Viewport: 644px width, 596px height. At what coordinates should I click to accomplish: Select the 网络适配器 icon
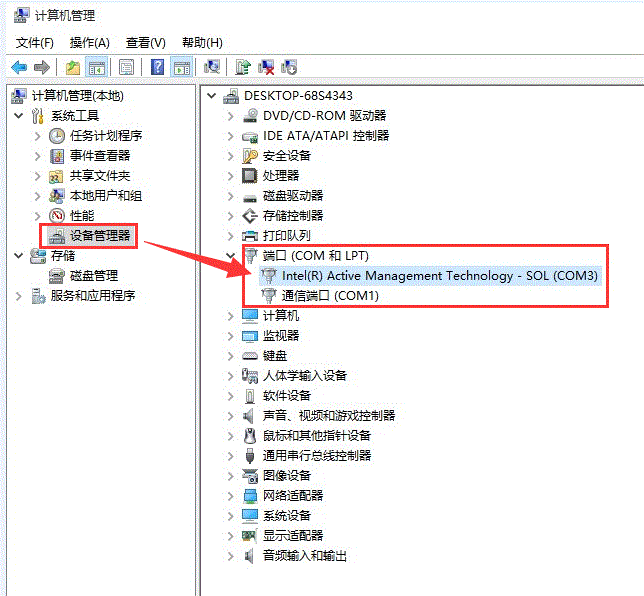250,496
